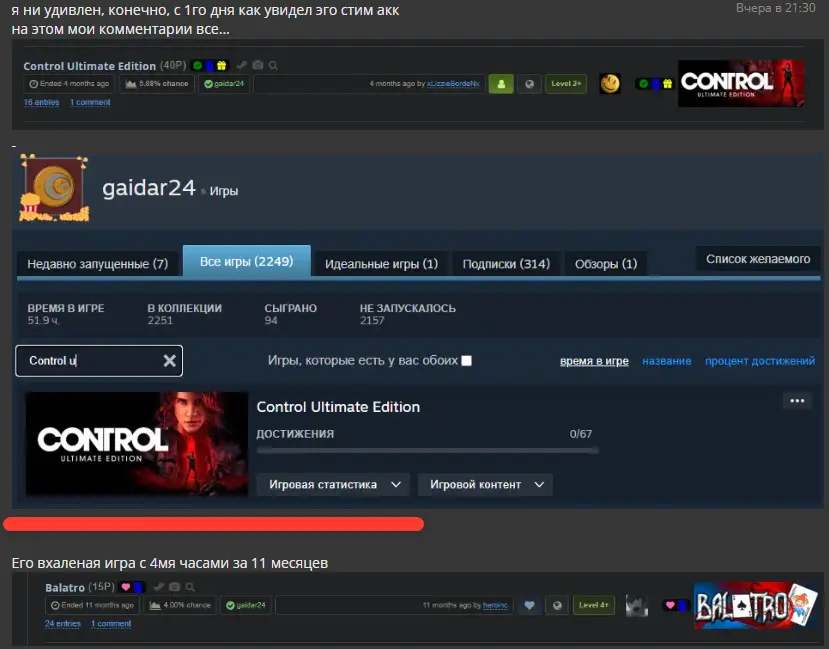Open Steam store icon beside Balatro title
Screen dimensions: 829x649
(158, 587)
